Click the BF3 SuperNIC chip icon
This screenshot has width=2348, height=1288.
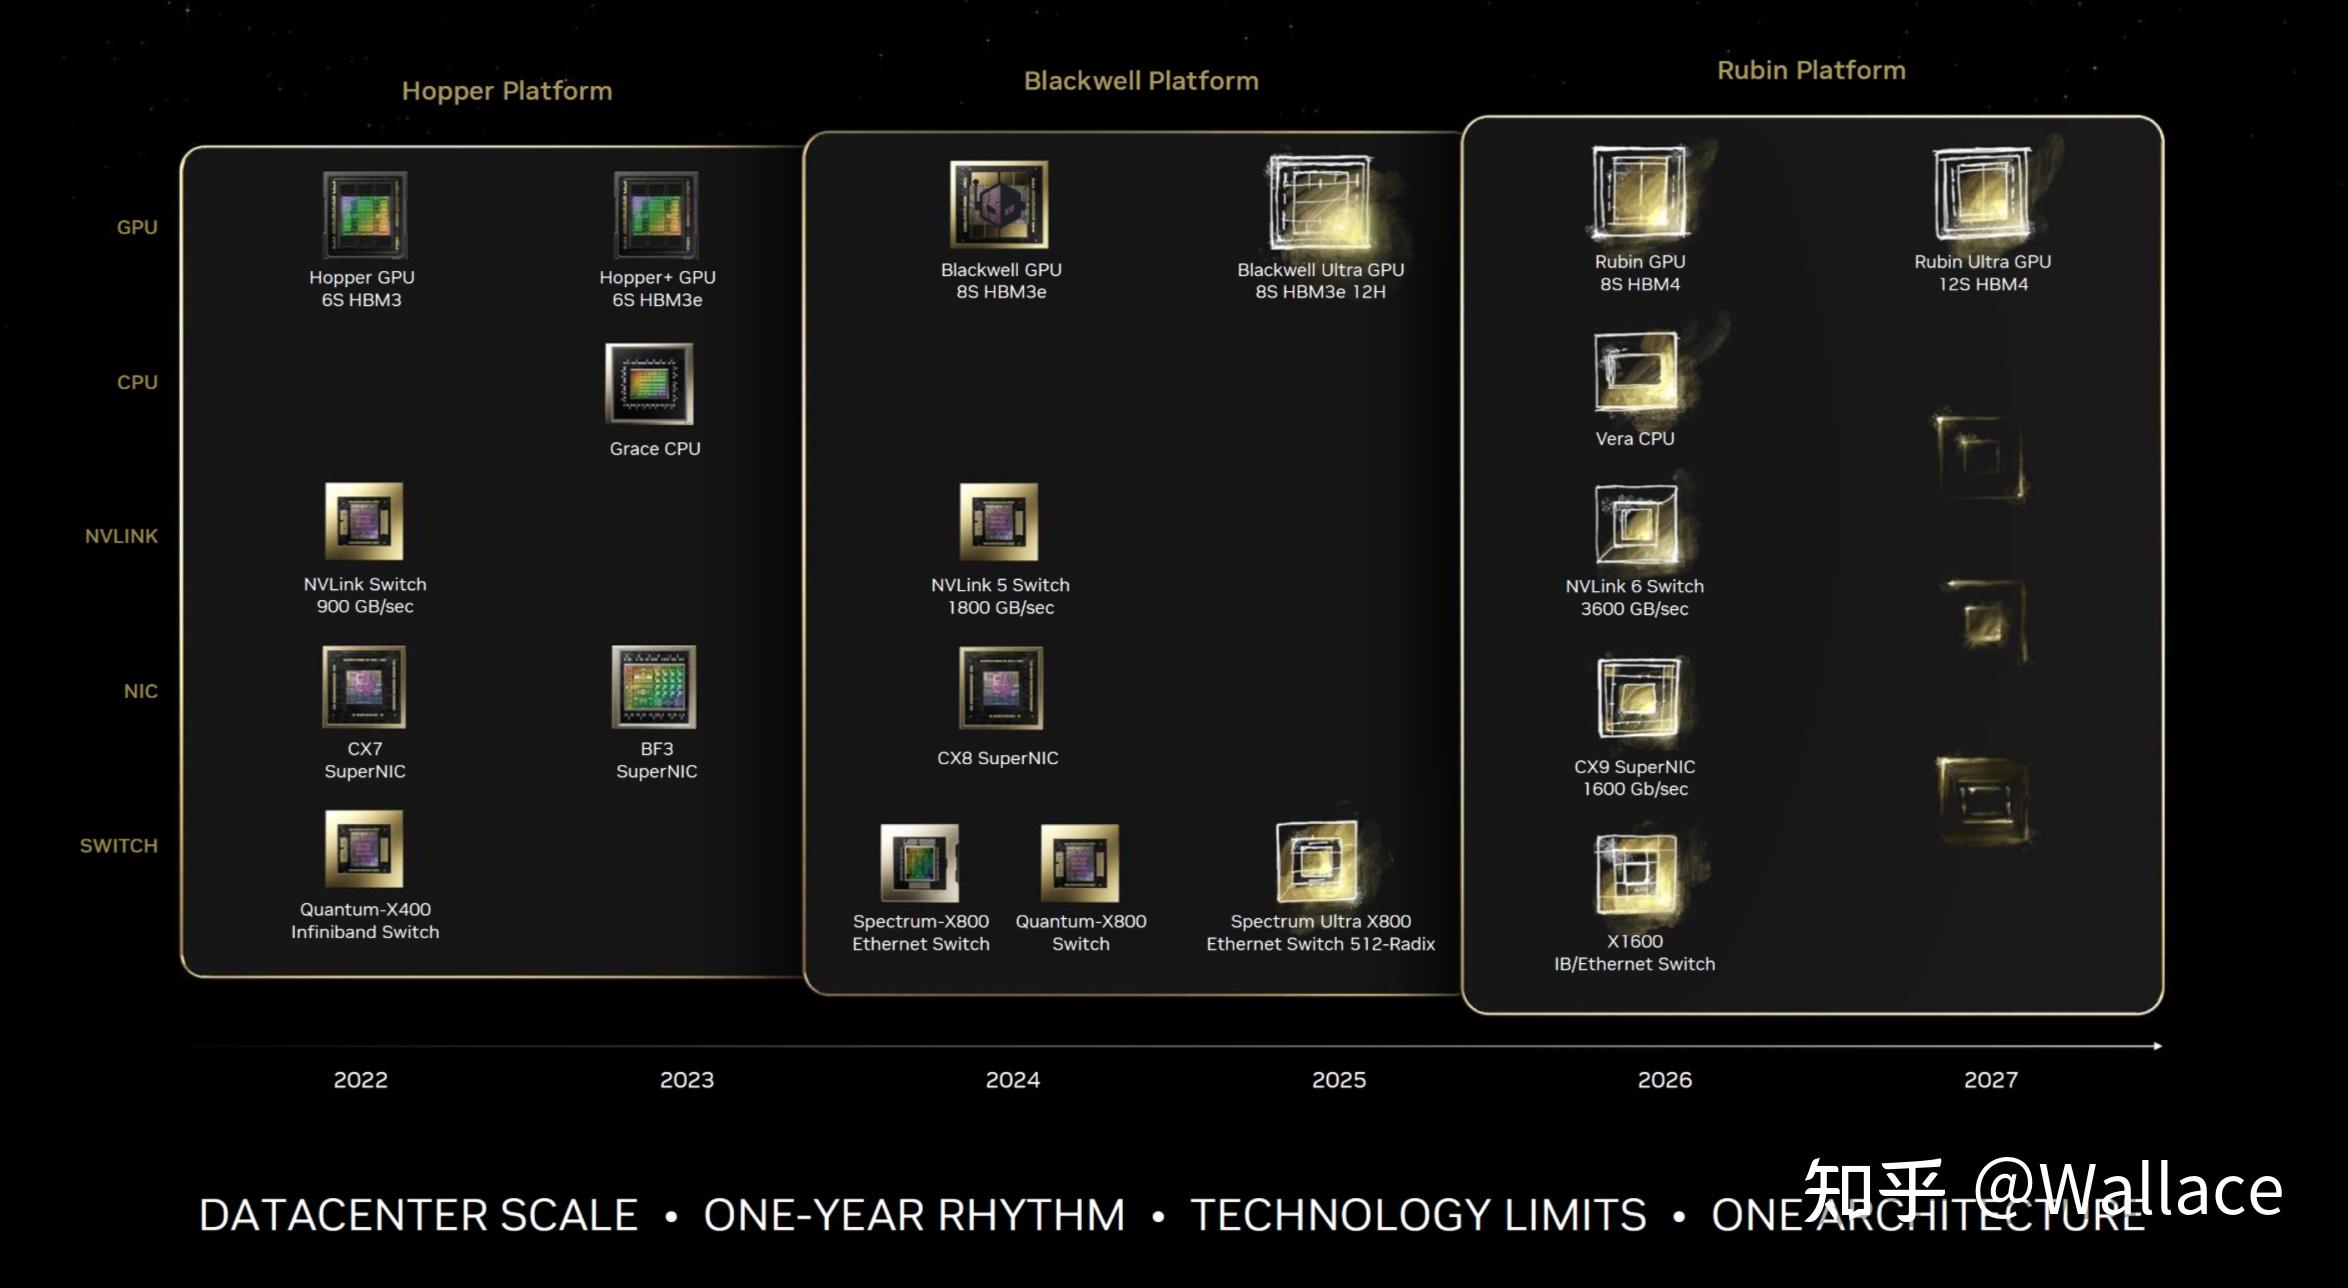[654, 687]
